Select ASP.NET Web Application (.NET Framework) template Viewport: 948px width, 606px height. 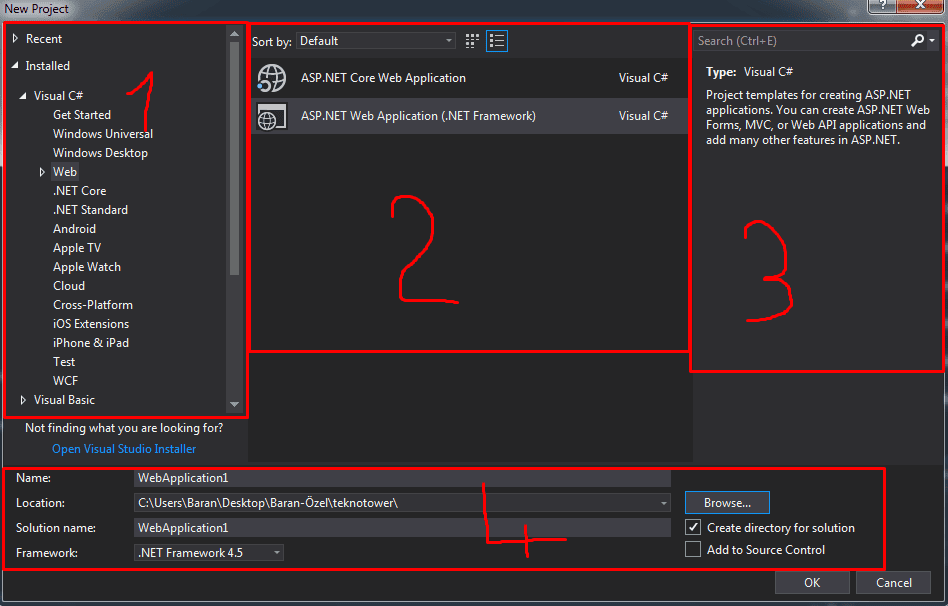point(469,116)
